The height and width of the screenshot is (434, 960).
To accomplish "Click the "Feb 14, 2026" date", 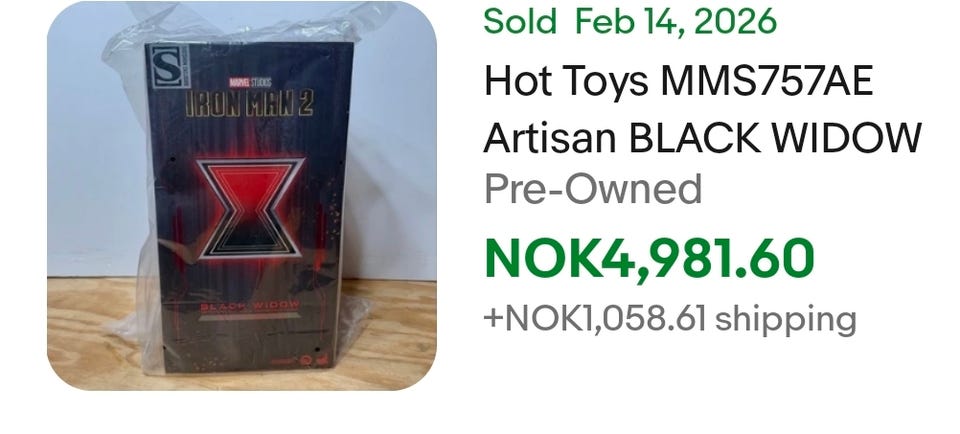I will click(x=676, y=21).
